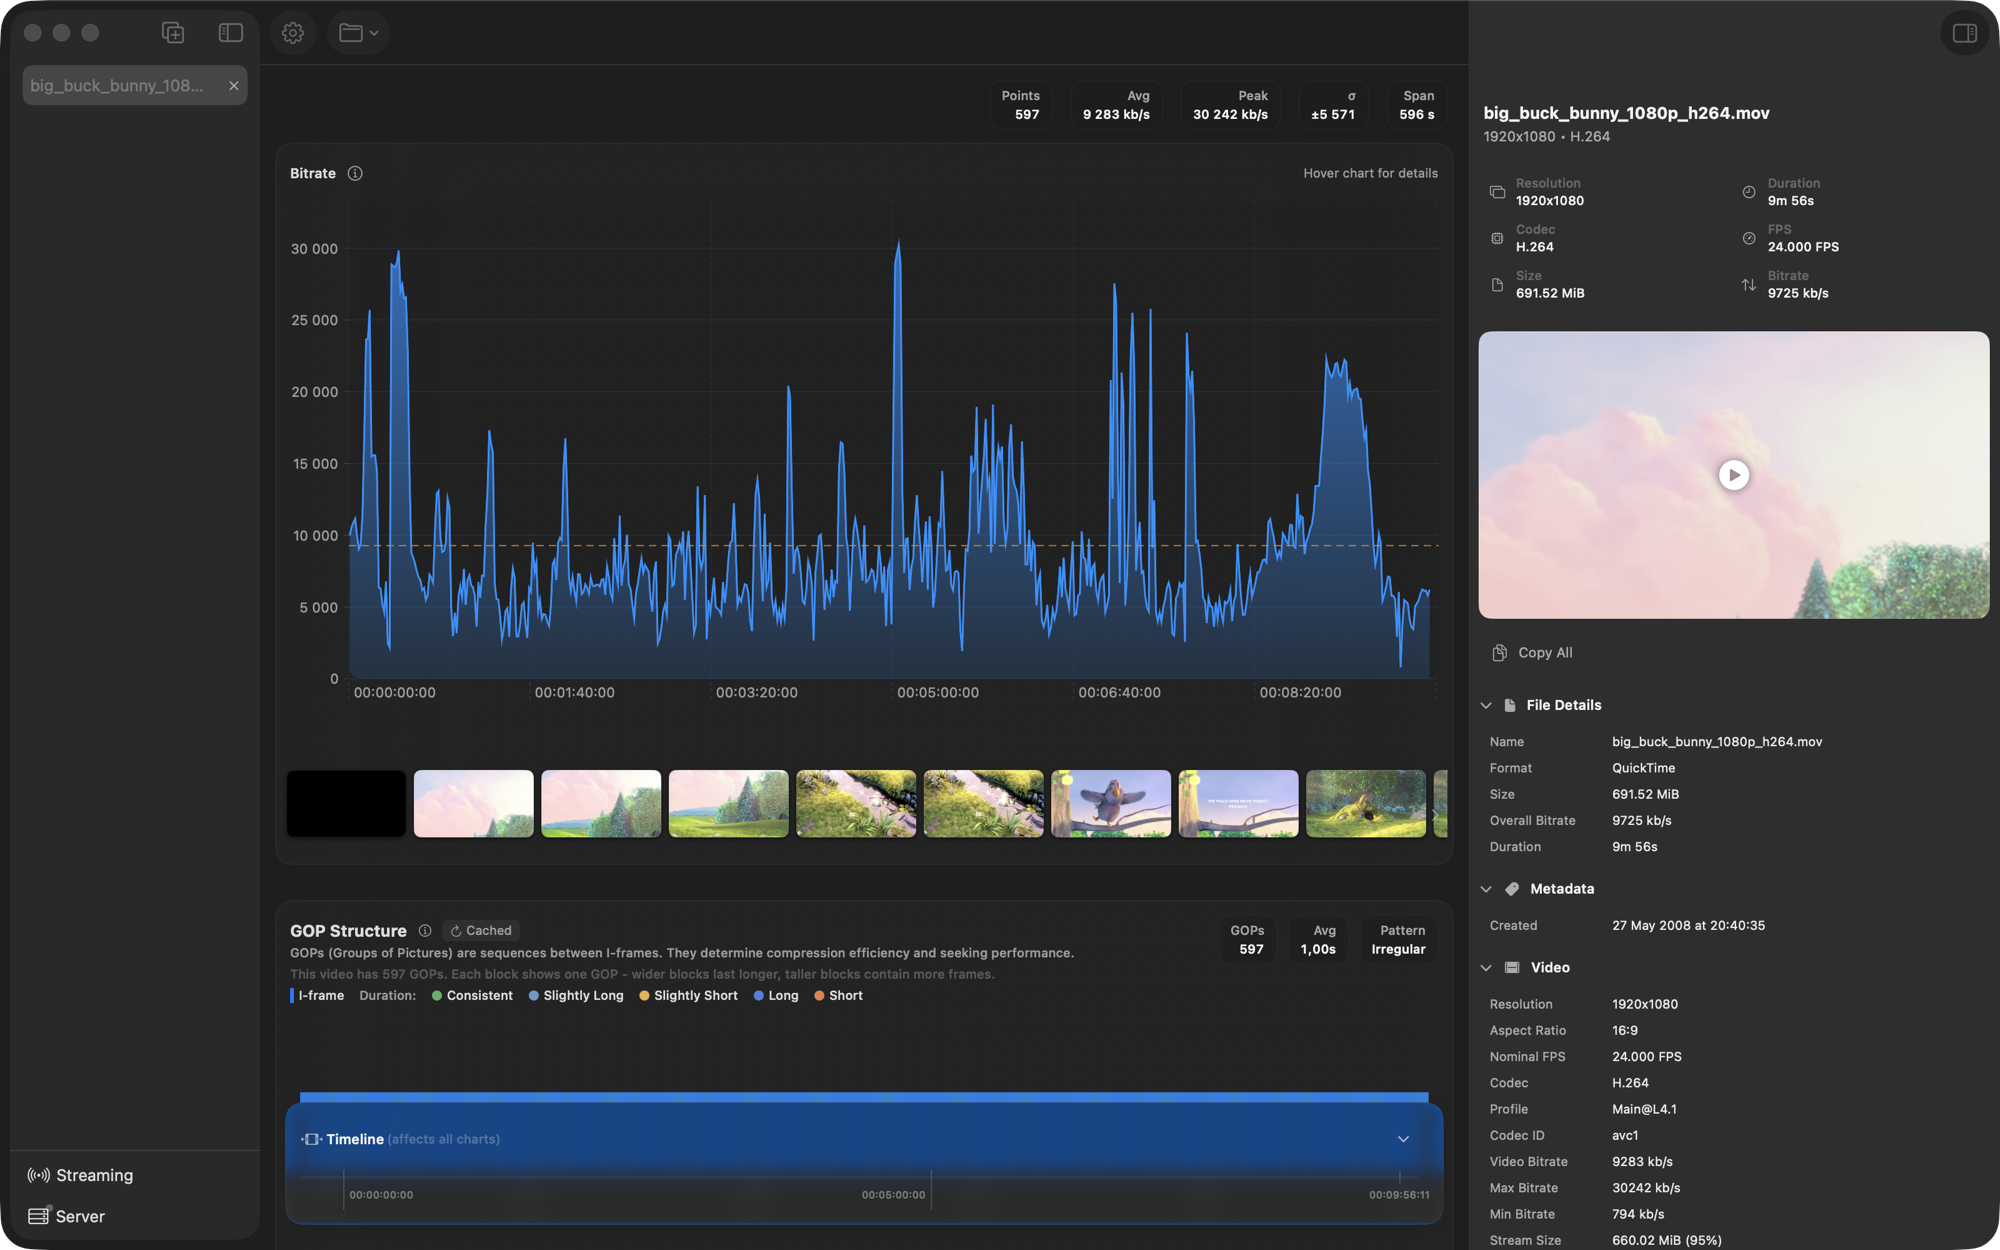Open the Streaming section
Image resolution: width=2000 pixels, height=1250 pixels.
point(81,1175)
